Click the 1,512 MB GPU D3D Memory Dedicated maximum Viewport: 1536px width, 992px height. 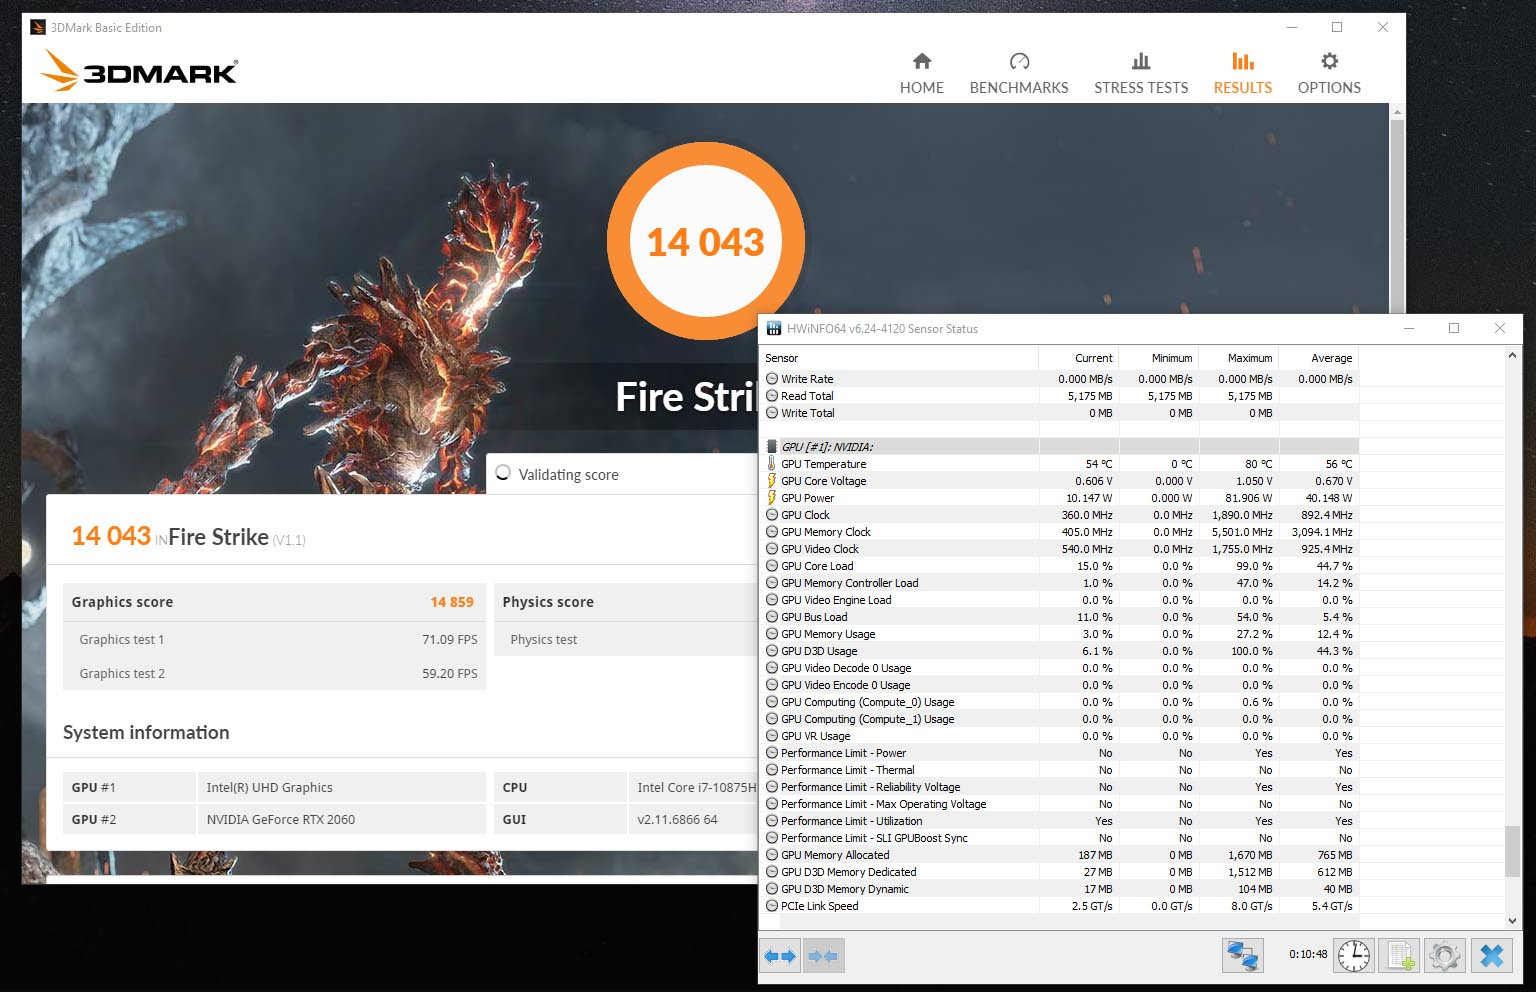point(1250,872)
